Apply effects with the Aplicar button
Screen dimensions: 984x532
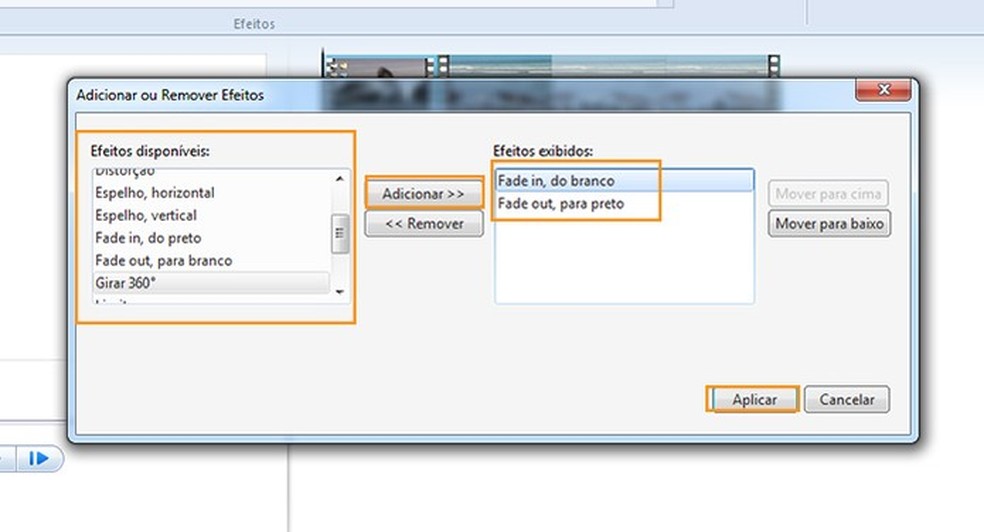(754, 399)
